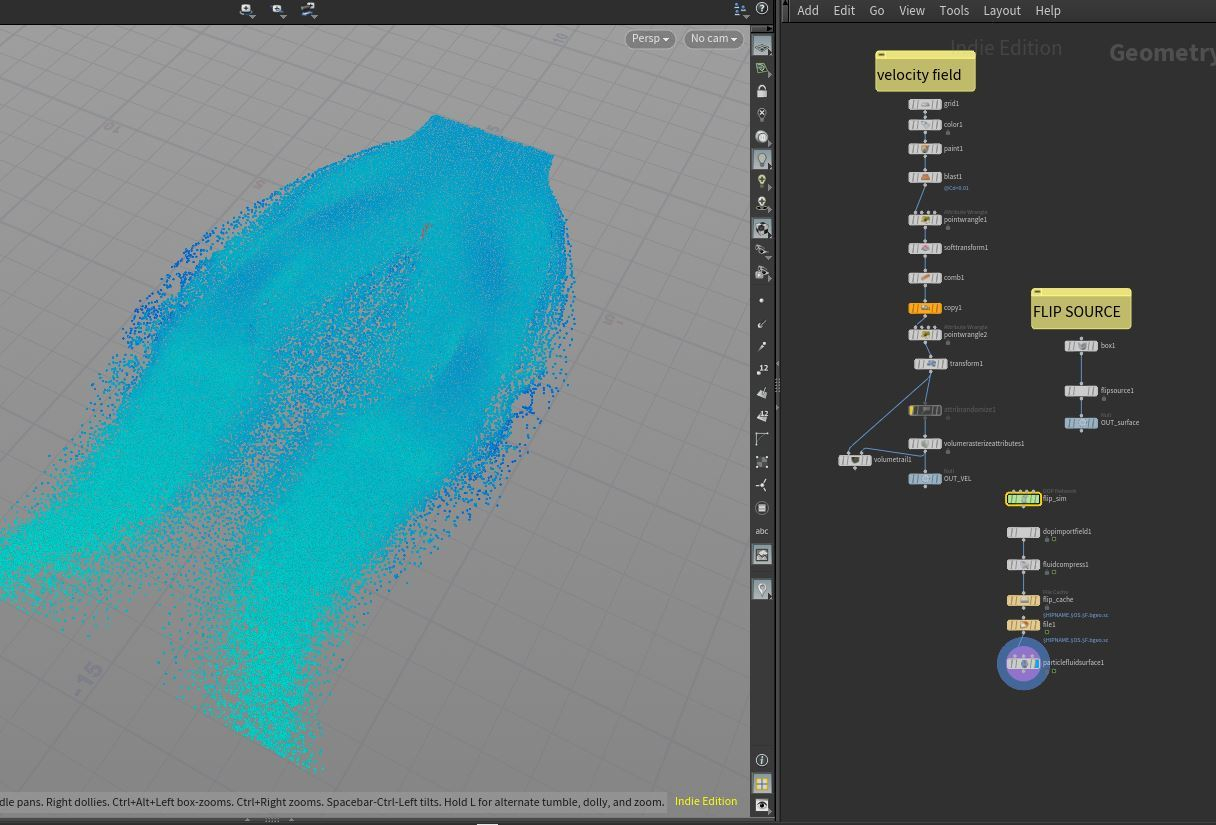
Task: Open the Persp viewport dropdown
Action: pyautogui.click(x=649, y=39)
